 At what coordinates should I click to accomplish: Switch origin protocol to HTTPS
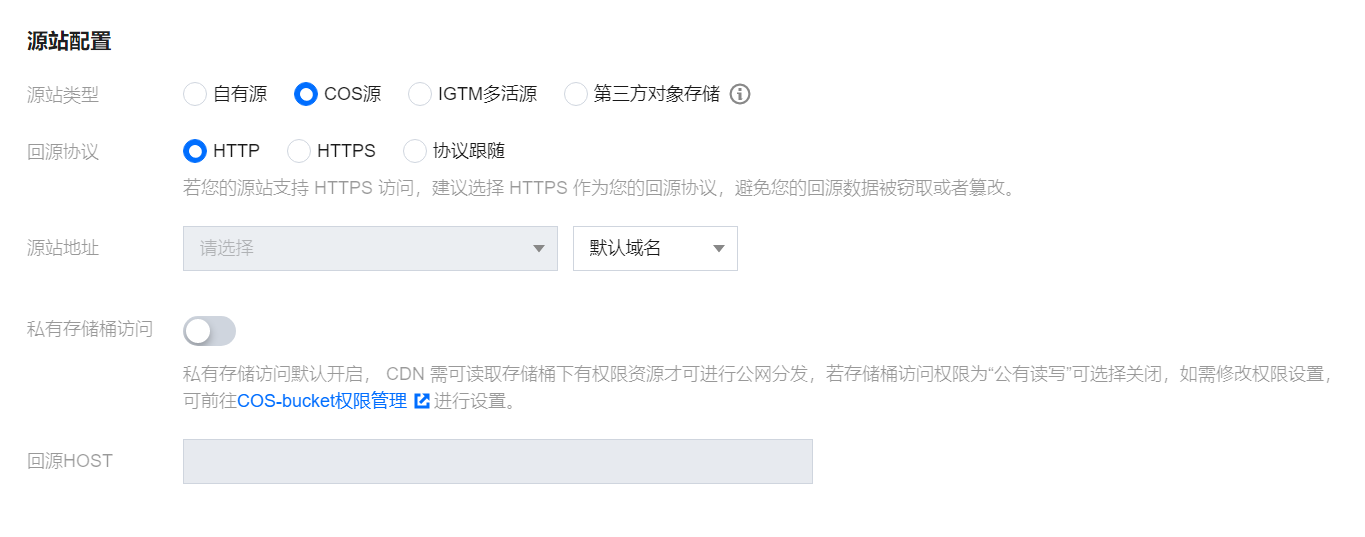299,151
